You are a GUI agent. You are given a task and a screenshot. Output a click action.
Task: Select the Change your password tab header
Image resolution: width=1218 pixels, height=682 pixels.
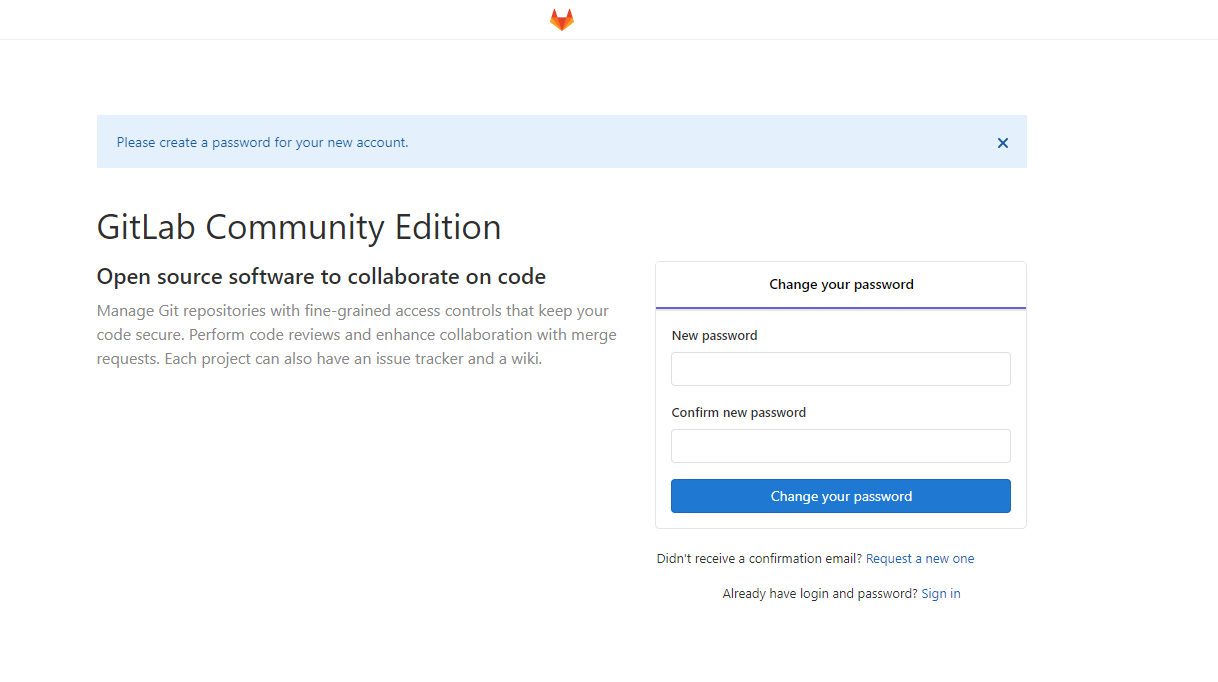pos(841,285)
